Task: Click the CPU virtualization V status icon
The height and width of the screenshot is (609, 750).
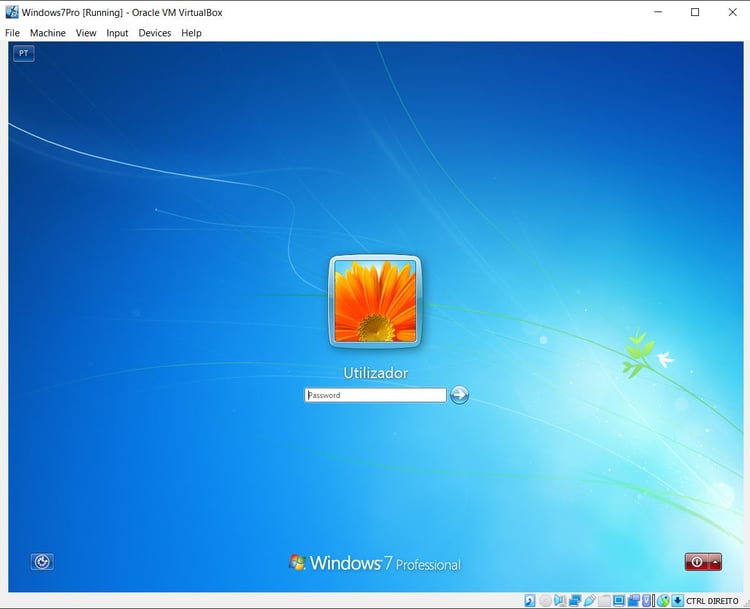Action: pyautogui.click(x=647, y=600)
